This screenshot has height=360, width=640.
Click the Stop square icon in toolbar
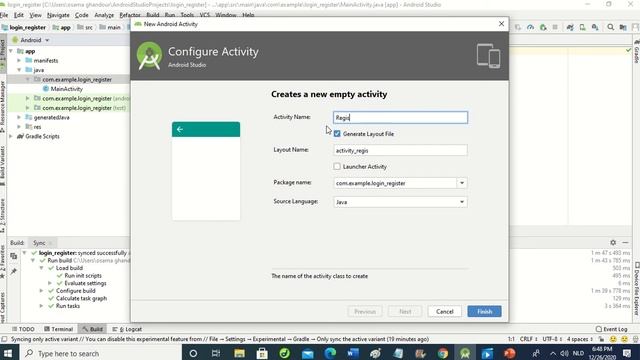pyautogui.click(x=555, y=27)
